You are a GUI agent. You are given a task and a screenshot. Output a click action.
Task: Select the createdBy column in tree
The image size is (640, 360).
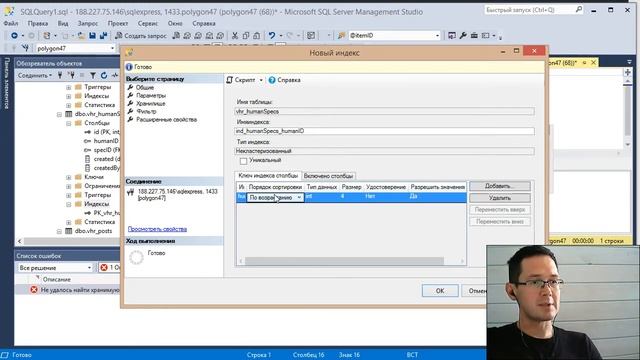pyautogui.click(x=106, y=168)
